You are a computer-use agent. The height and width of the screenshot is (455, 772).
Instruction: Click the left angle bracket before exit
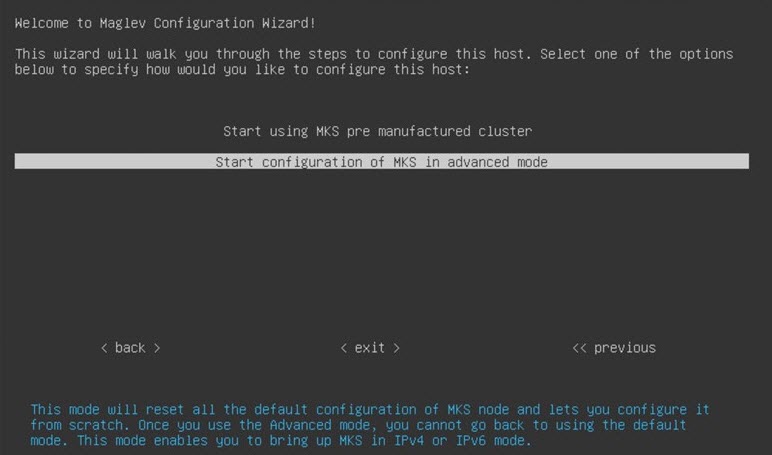(x=344, y=348)
